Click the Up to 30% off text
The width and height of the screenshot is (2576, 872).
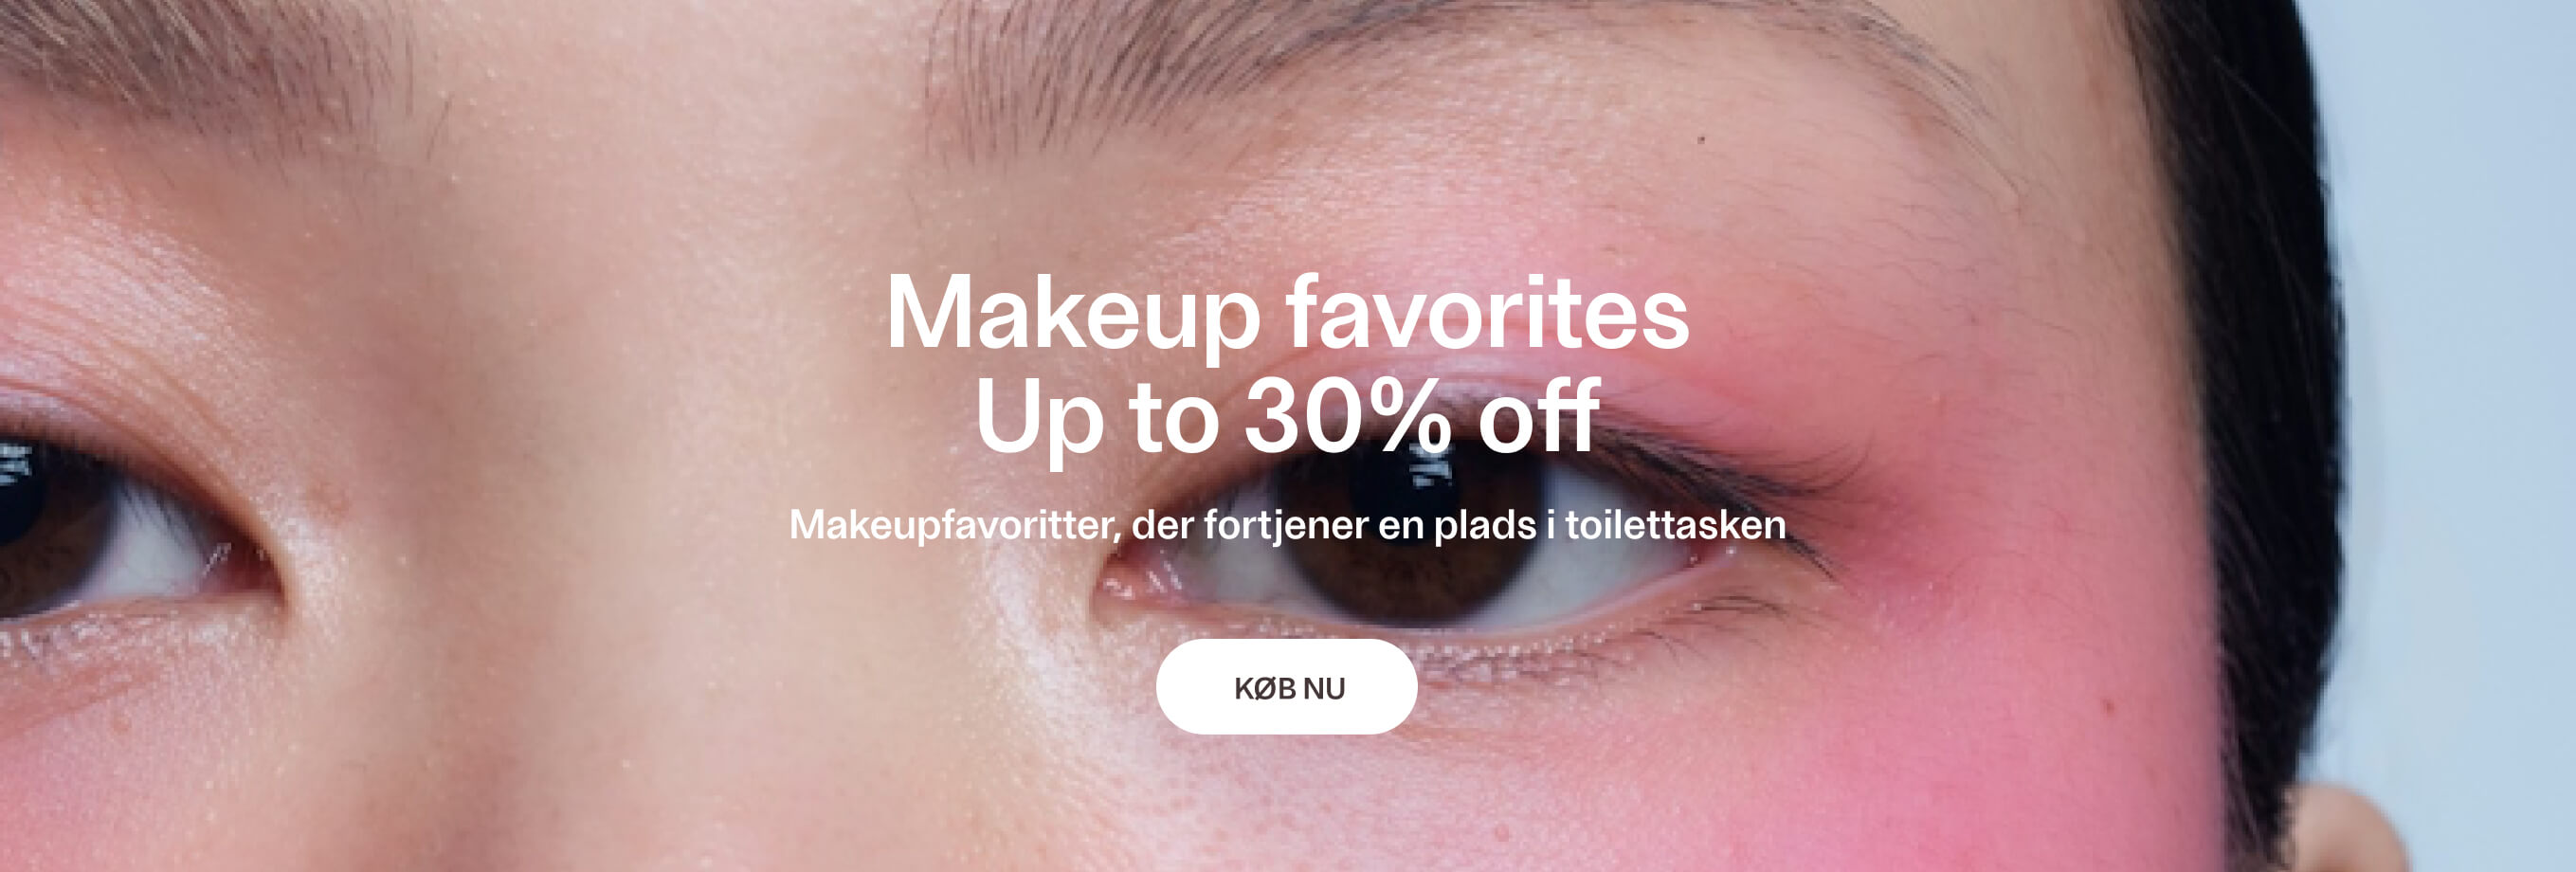[x=1287, y=417]
